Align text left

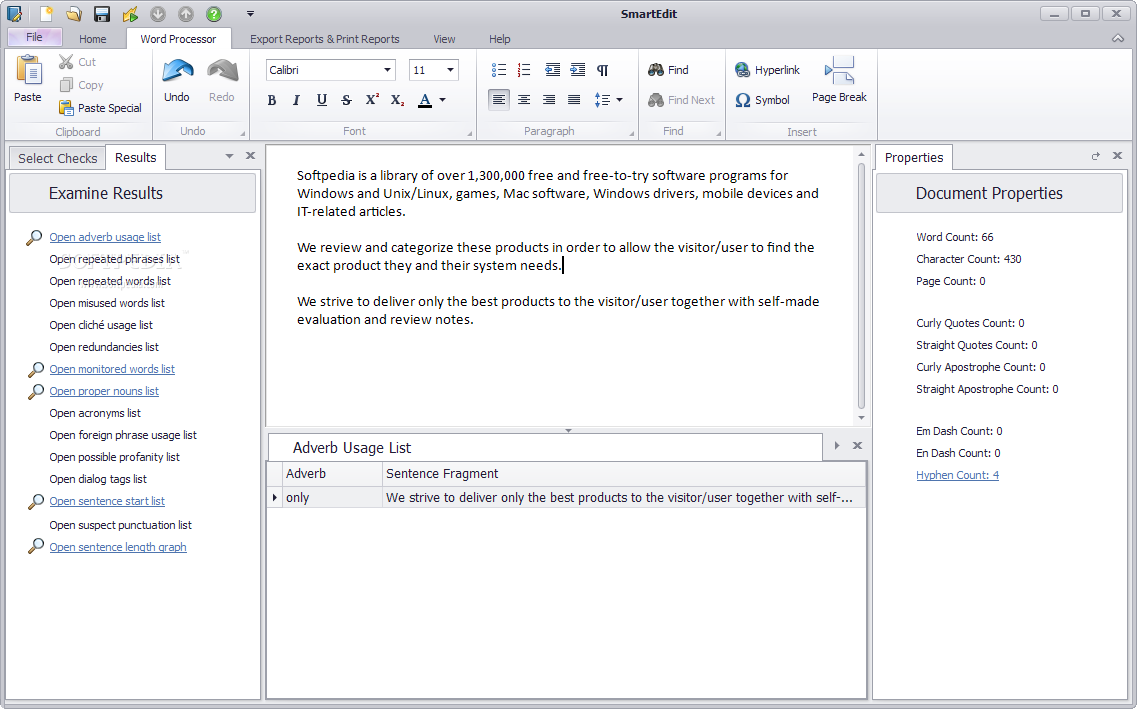point(499,99)
